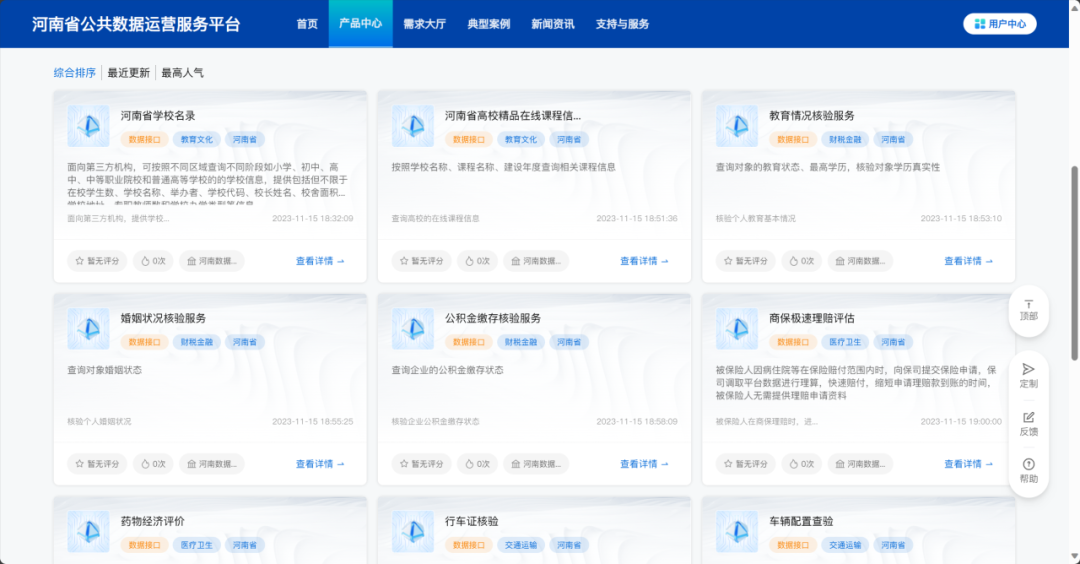Open the 用户中心 button

999,24
